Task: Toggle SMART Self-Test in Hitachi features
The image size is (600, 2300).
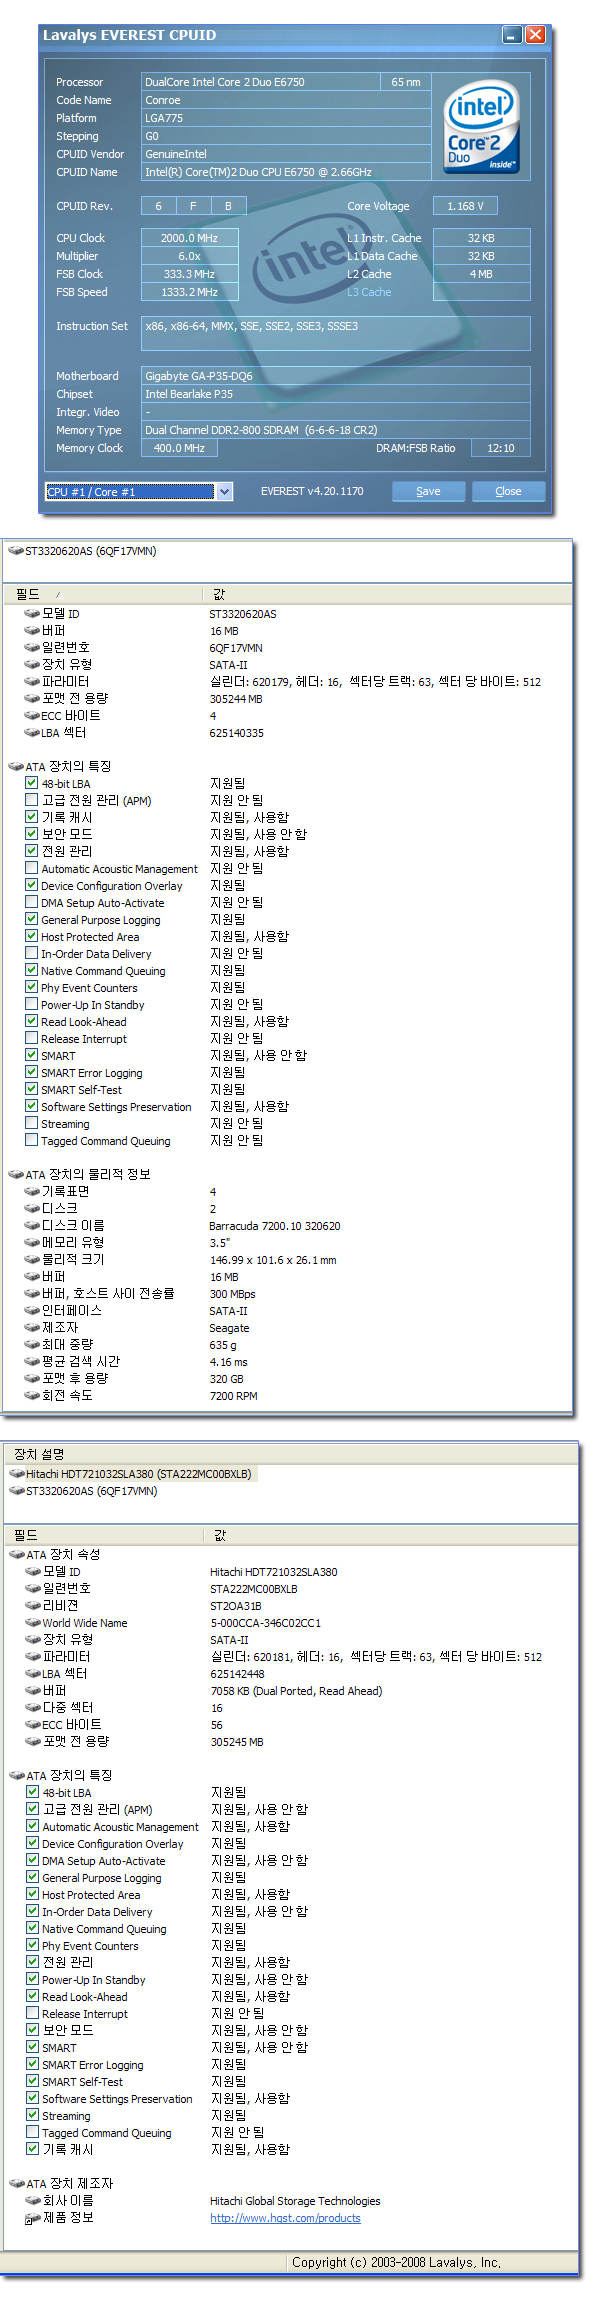Action: (x=33, y=2081)
